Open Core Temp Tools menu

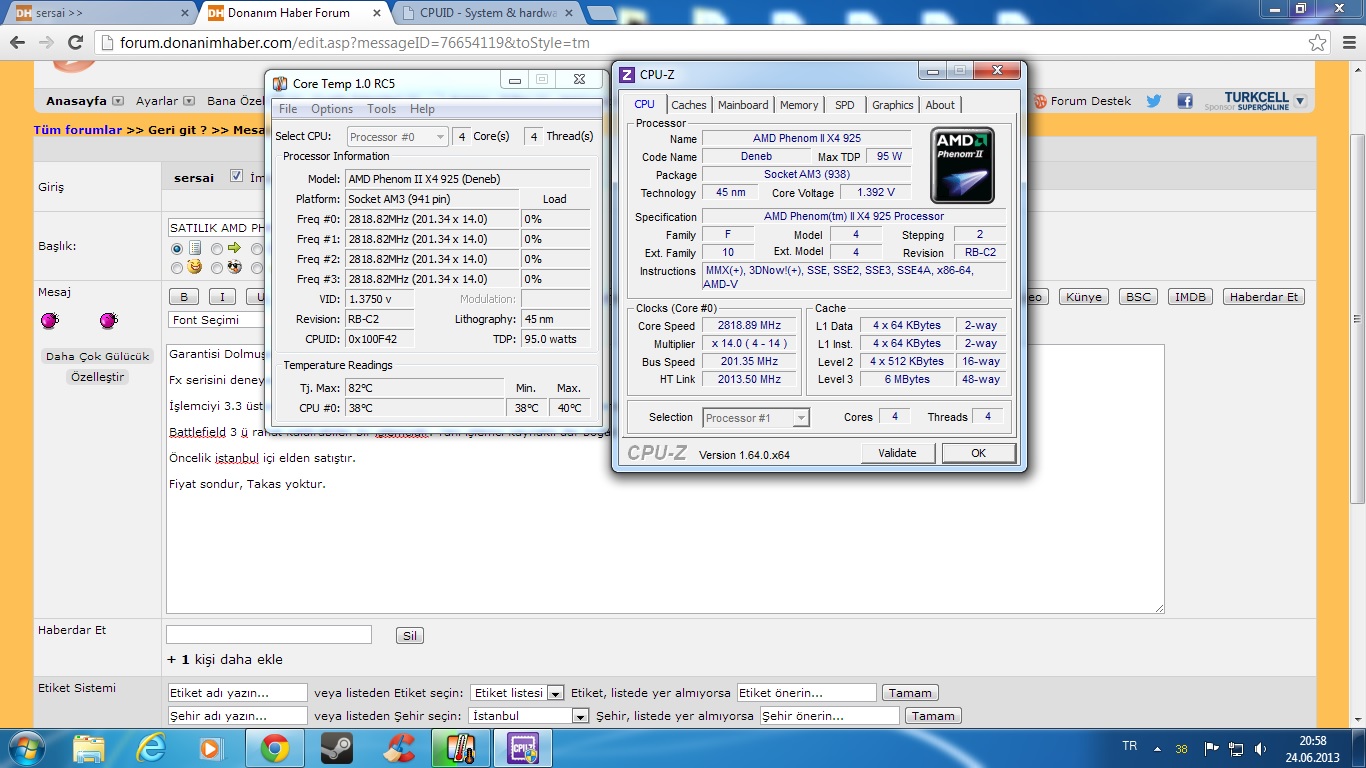(381, 109)
